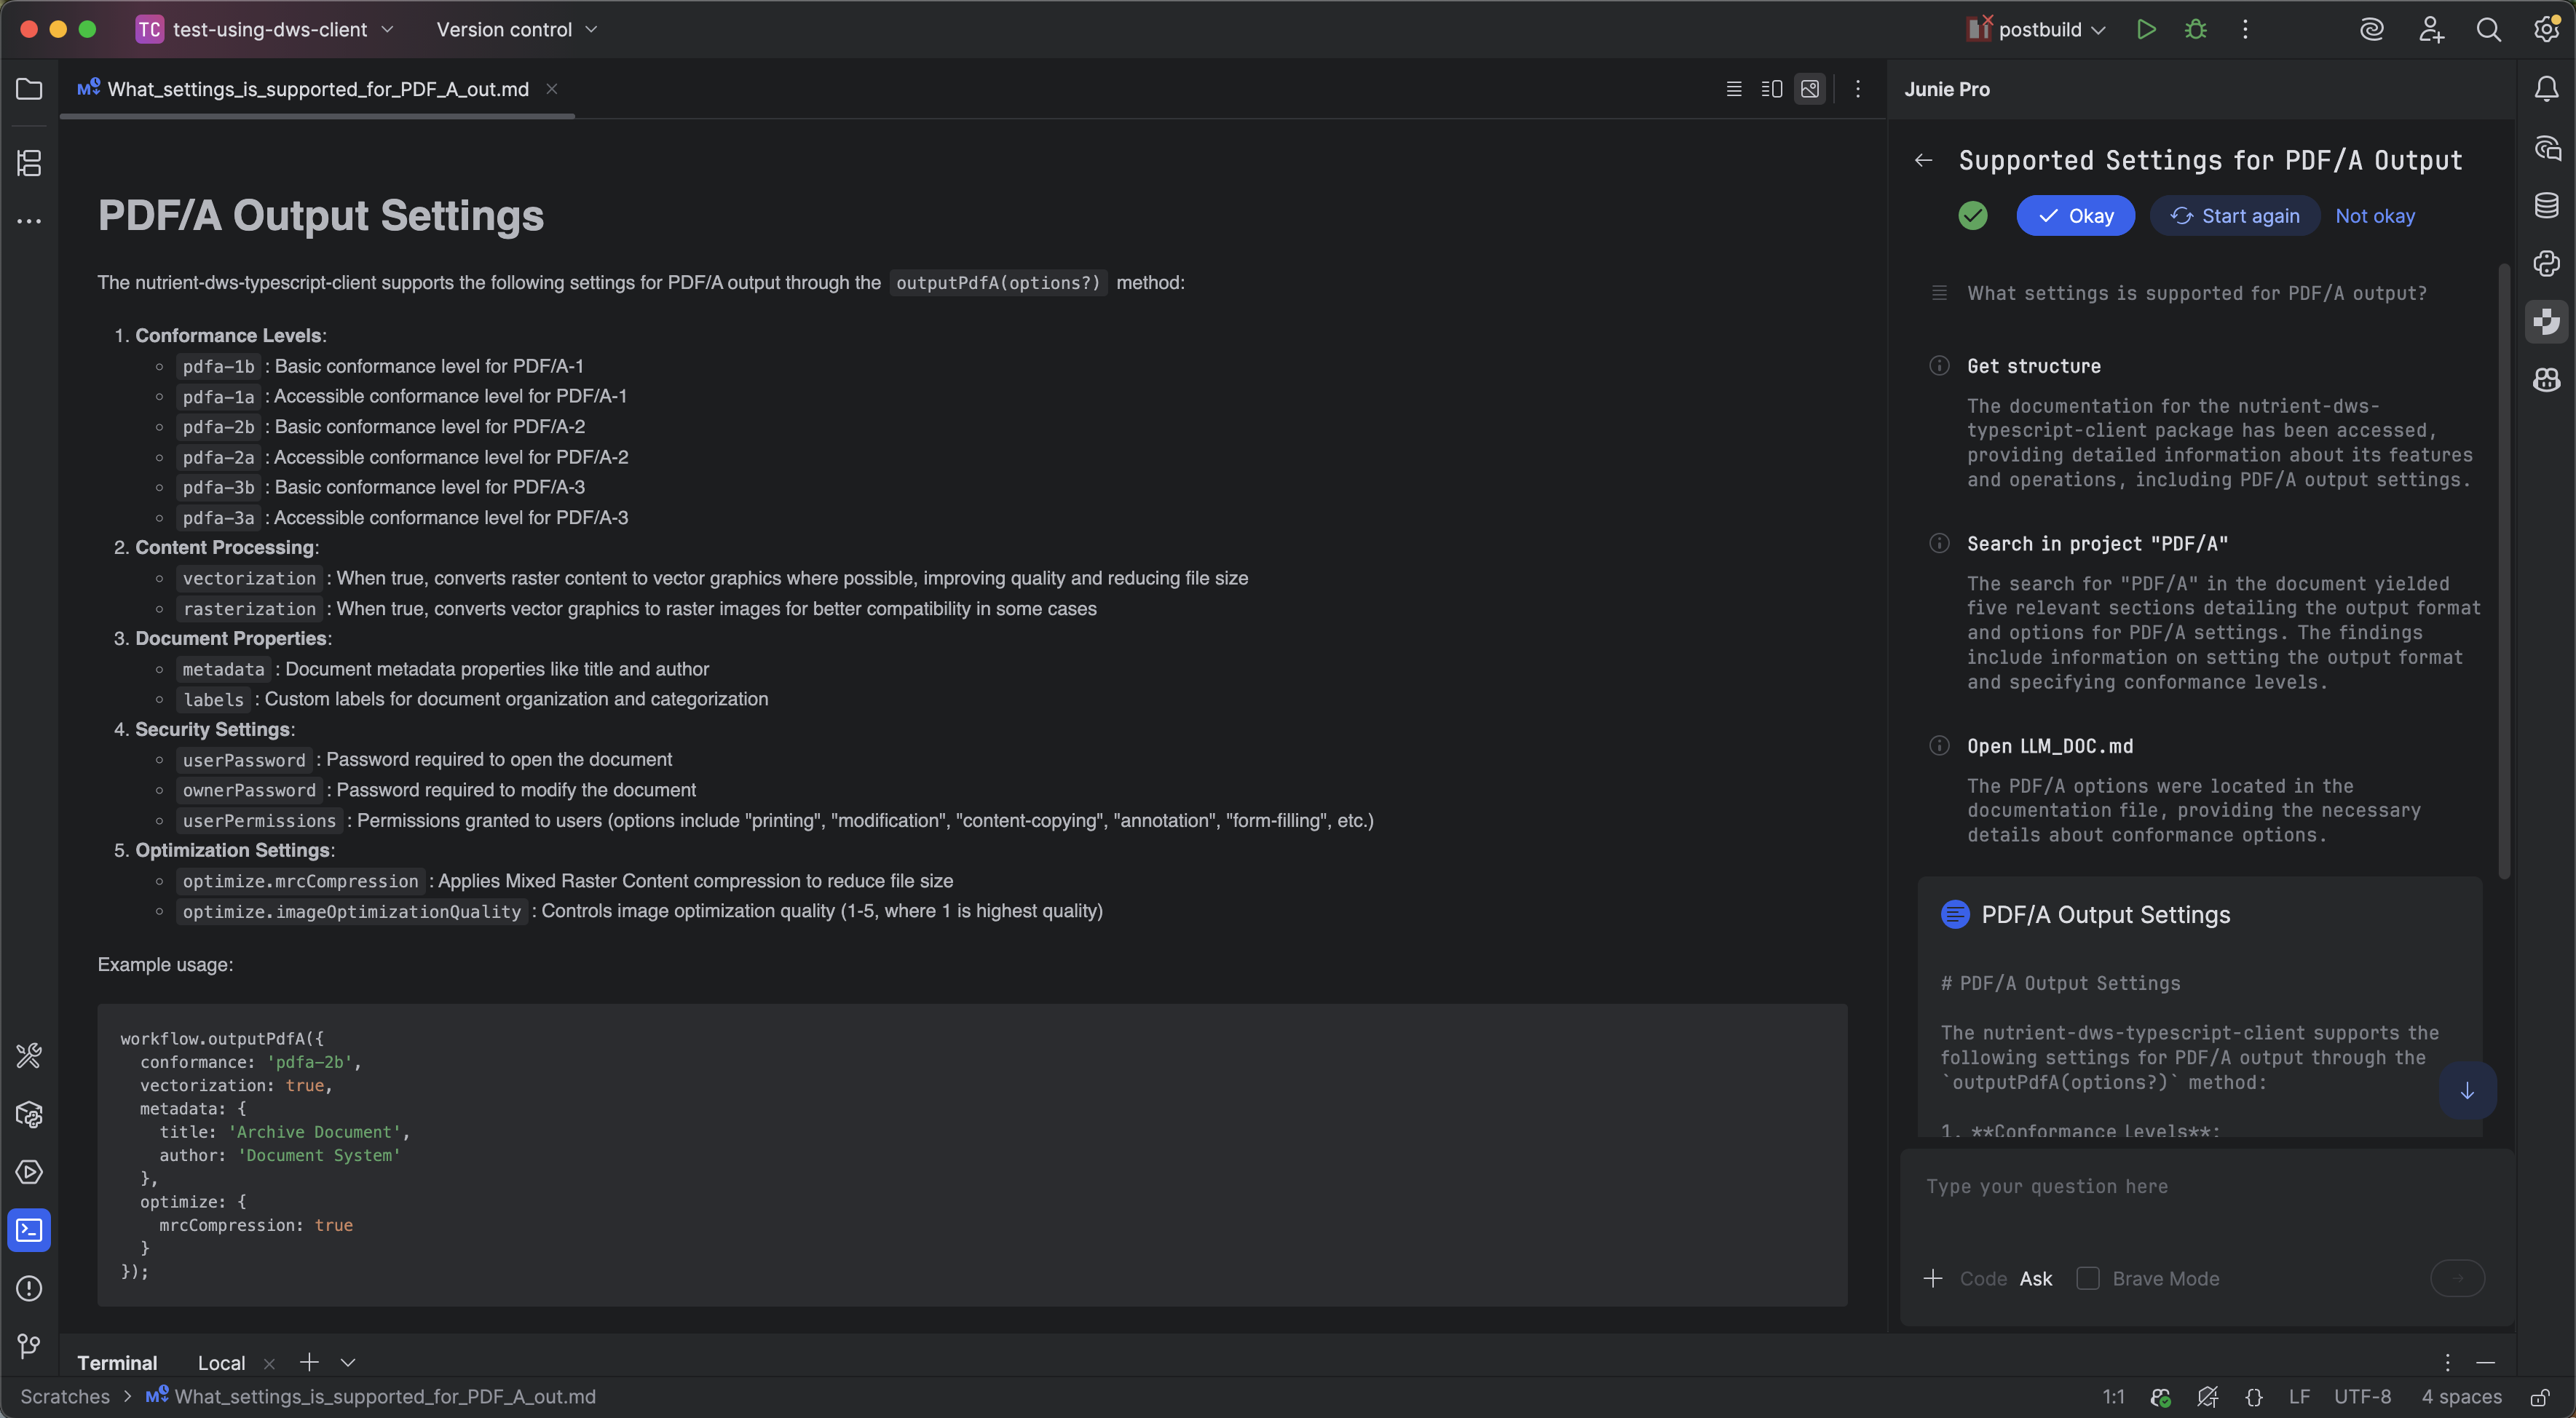
Task: Open the AI Assistant icon in the top toolbar
Action: tap(2372, 29)
